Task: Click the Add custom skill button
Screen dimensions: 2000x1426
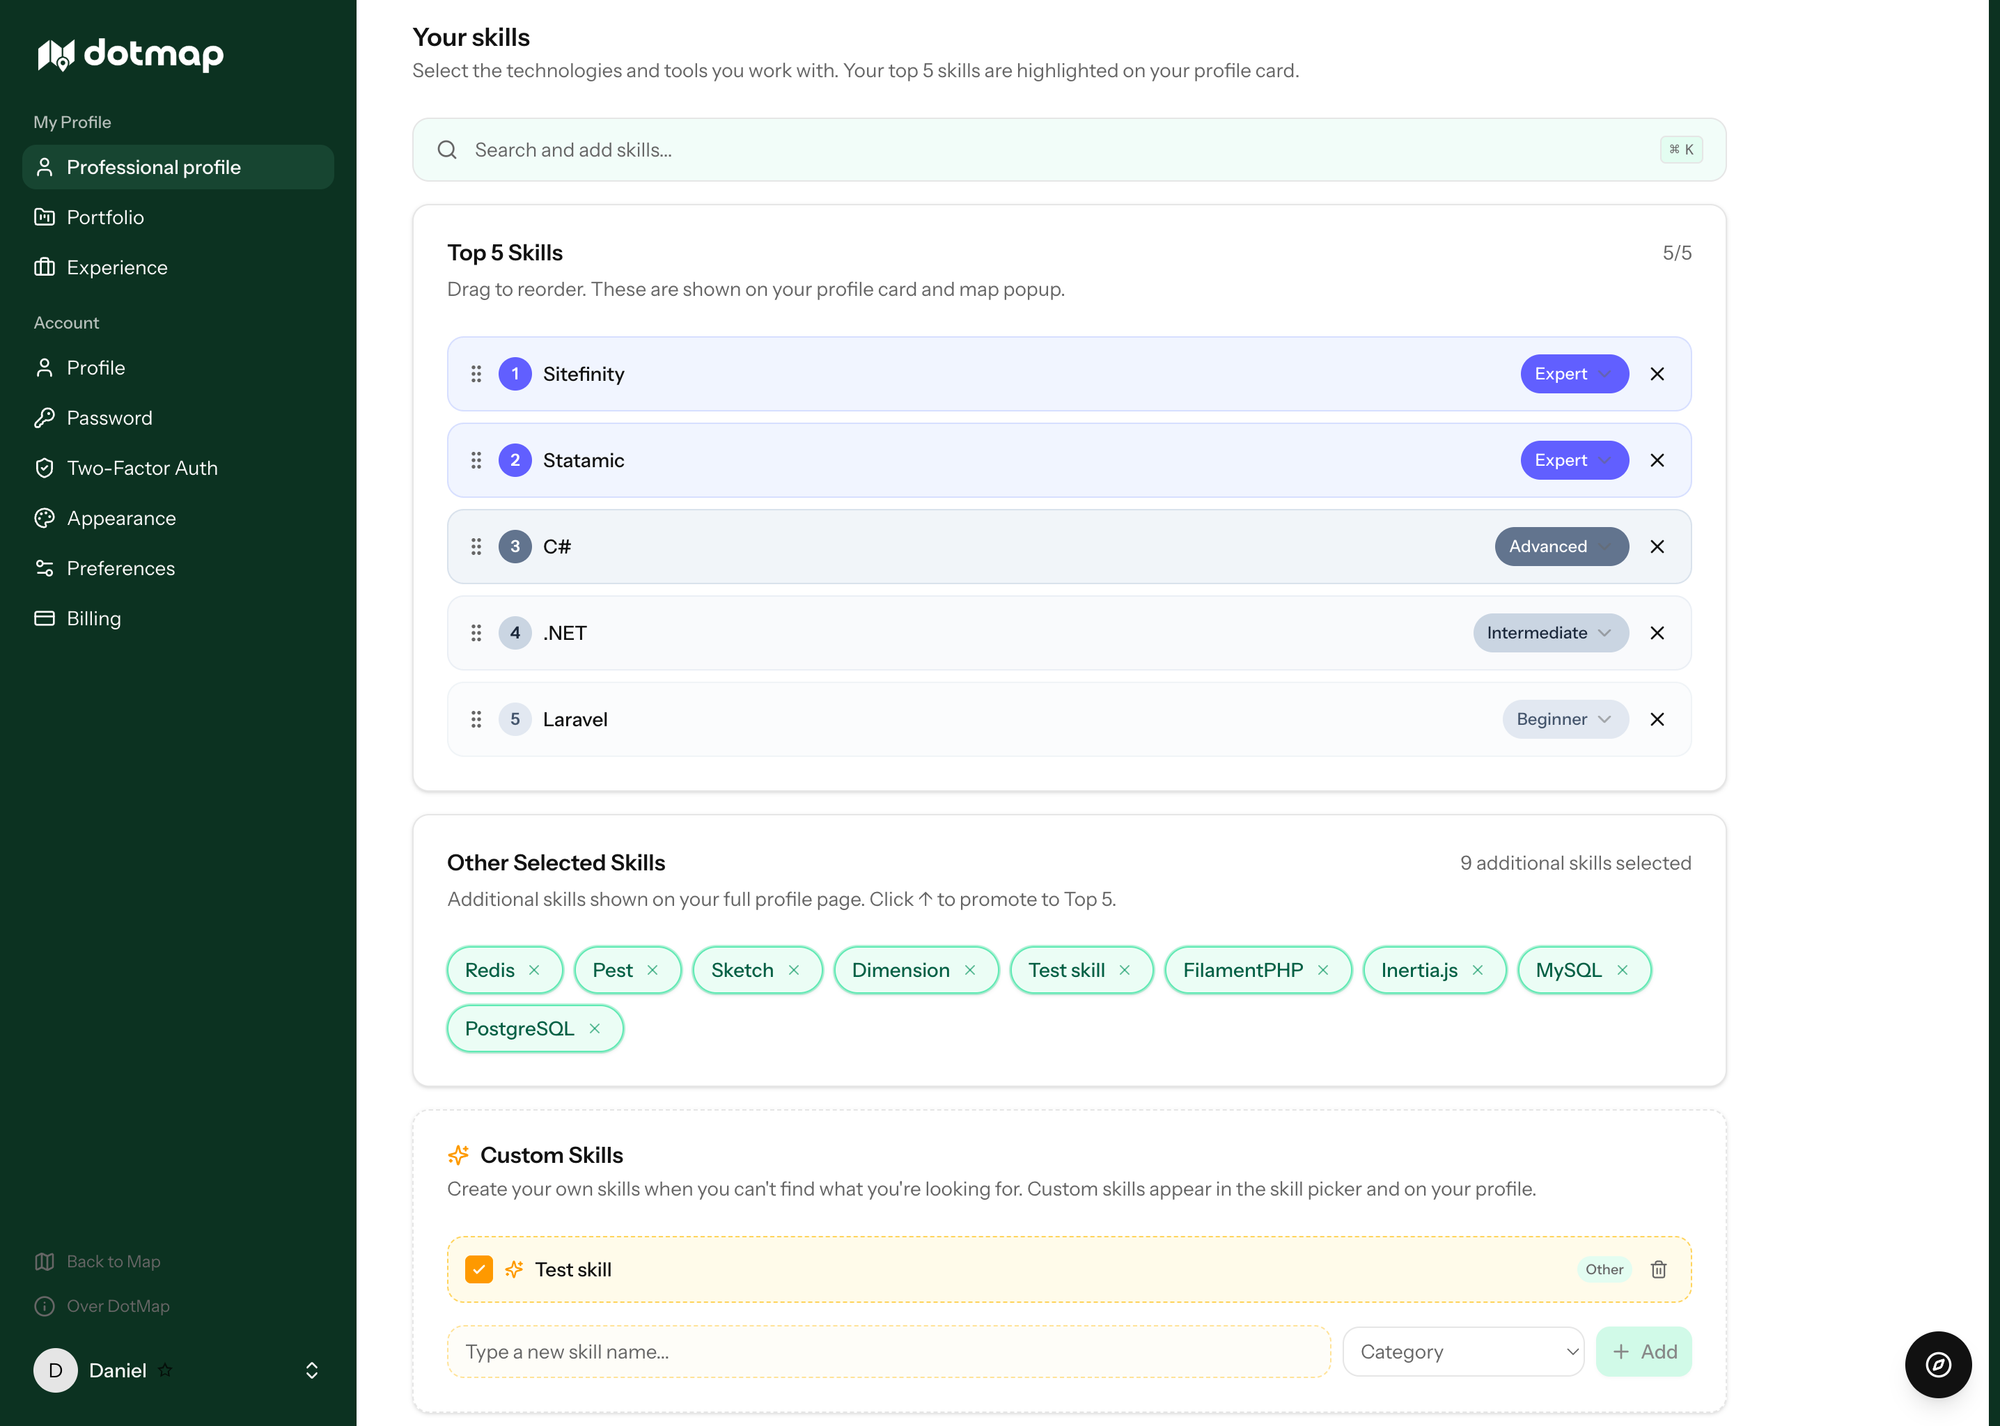Action: 1643,1352
